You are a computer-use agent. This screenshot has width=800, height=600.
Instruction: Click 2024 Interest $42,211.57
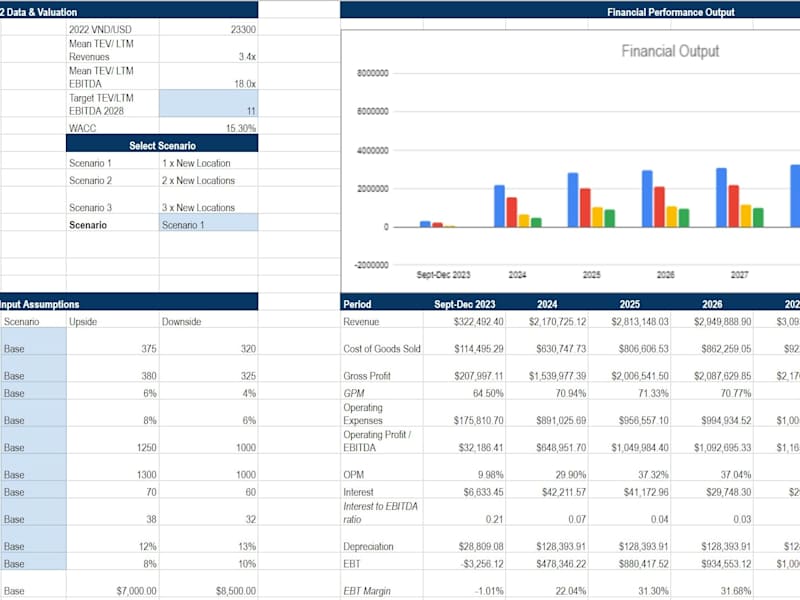click(x=564, y=492)
